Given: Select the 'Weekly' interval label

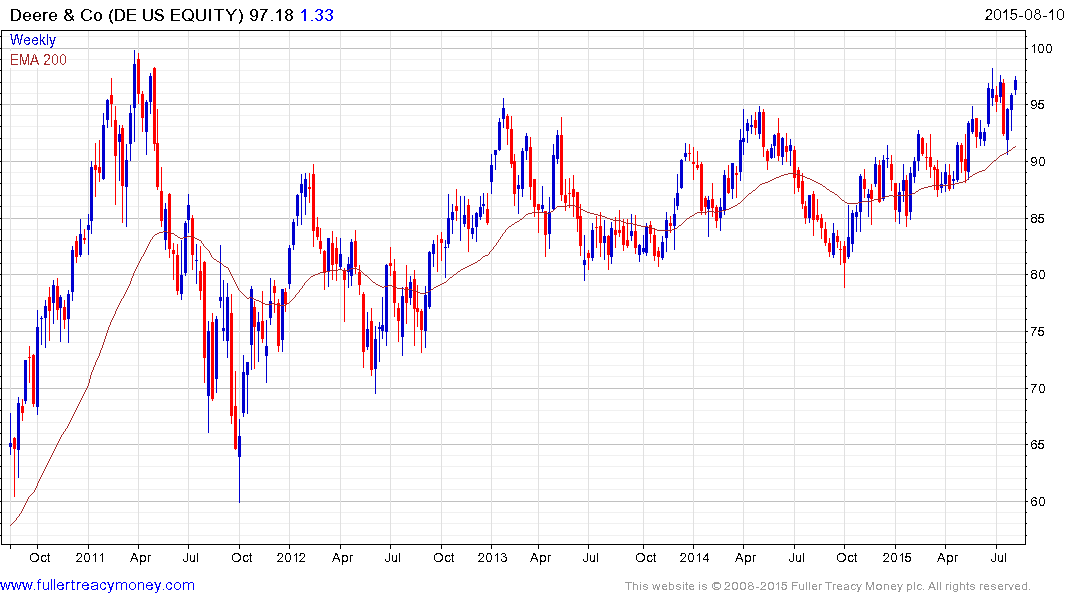Looking at the screenshot, I should pos(33,40).
